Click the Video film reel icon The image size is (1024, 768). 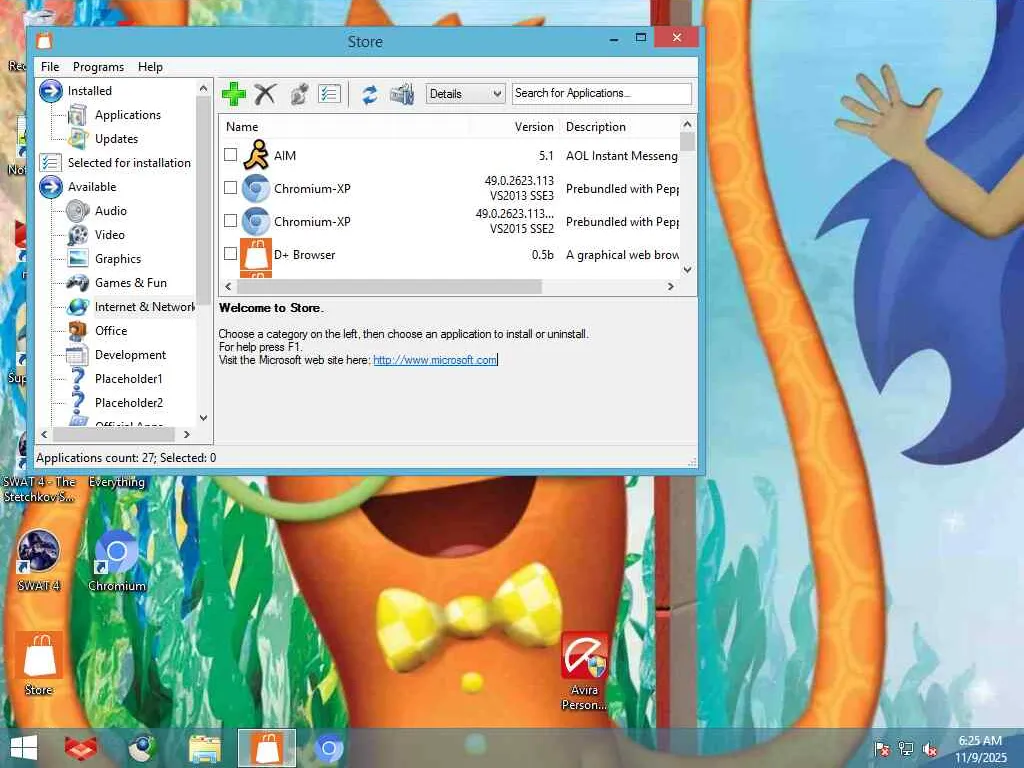[x=78, y=235]
